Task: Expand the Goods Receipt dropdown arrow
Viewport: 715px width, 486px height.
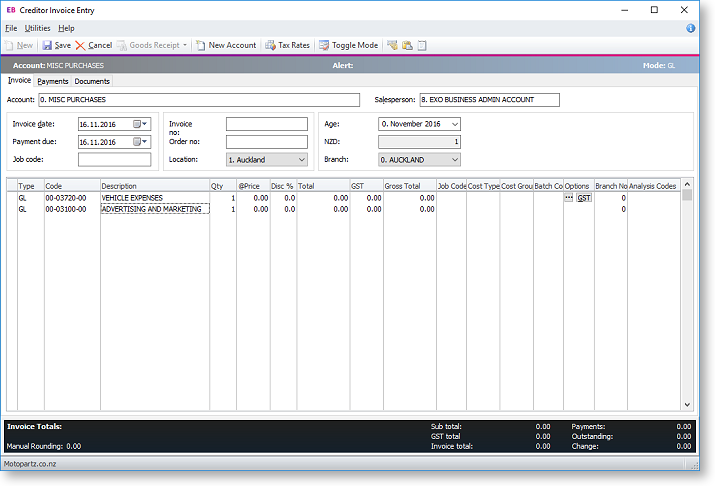Action: point(185,45)
